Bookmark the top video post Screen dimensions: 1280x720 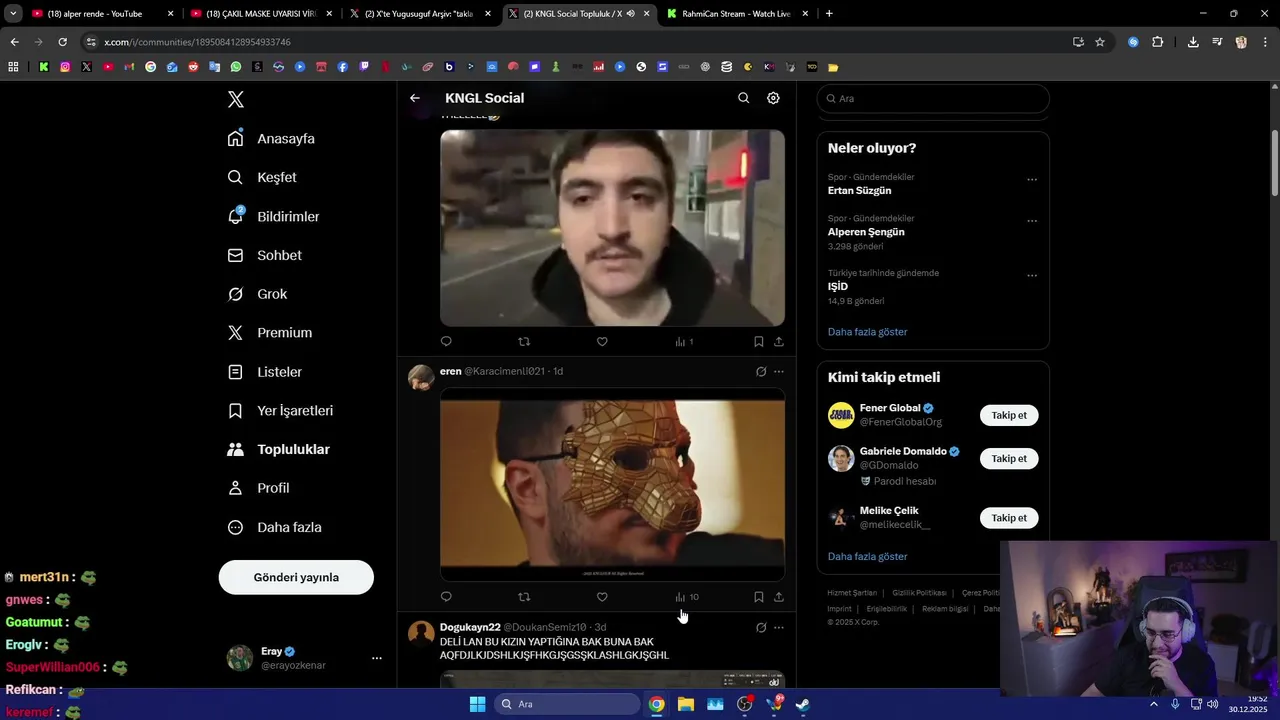click(x=758, y=342)
